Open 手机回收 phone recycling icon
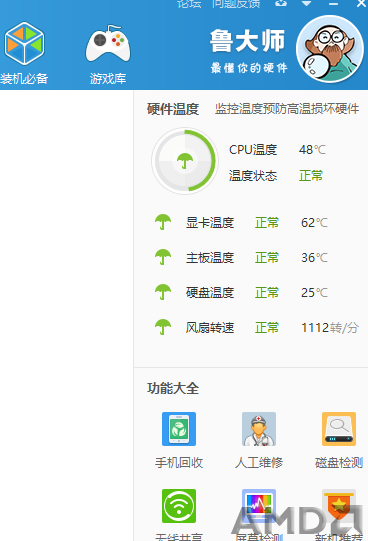This screenshot has height=541, width=368. [x=179, y=429]
